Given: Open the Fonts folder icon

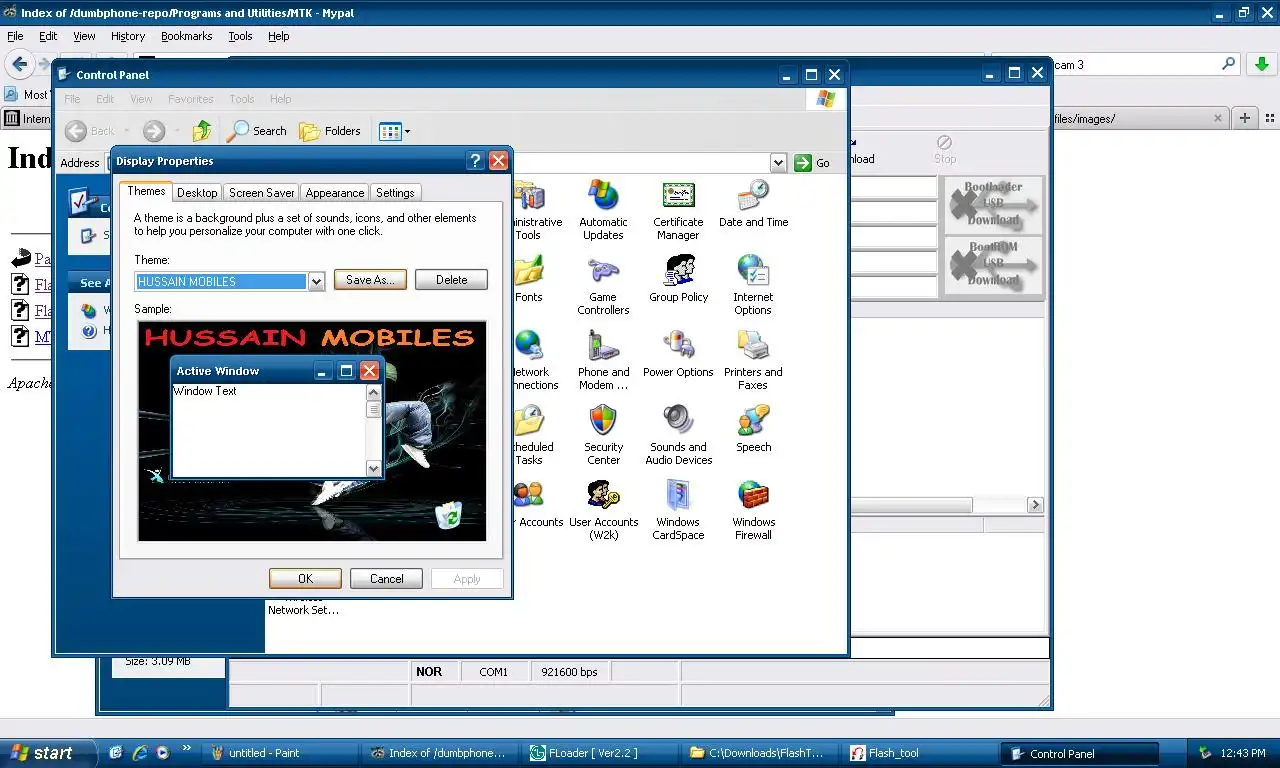Looking at the screenshot, I should click(x=528, y=279).
